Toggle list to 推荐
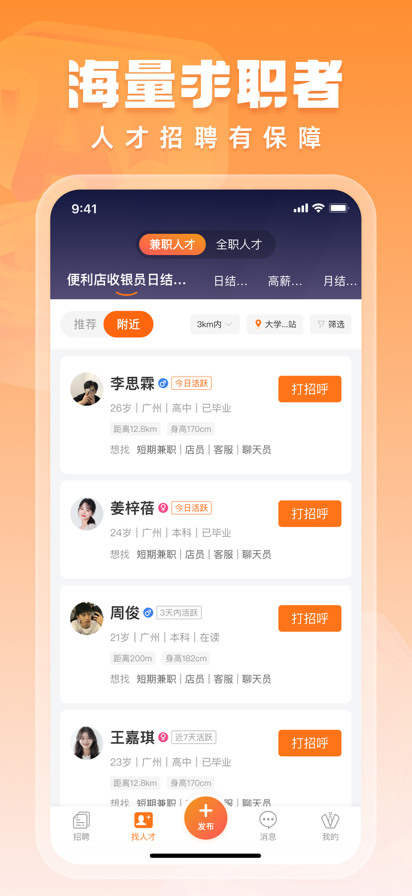The image size is (412, 896). pos(83,324)
